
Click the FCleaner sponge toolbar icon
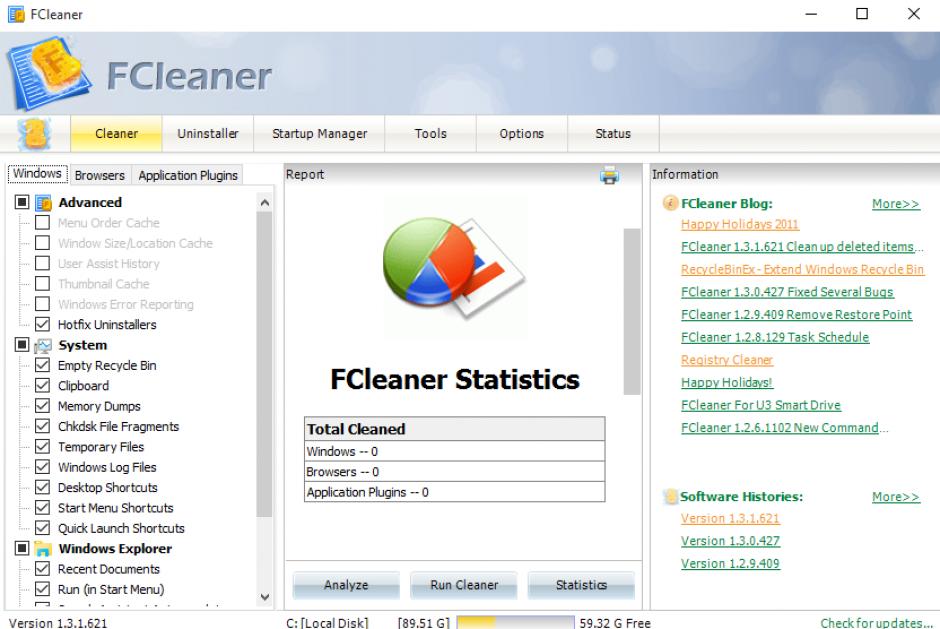(35, 133)
